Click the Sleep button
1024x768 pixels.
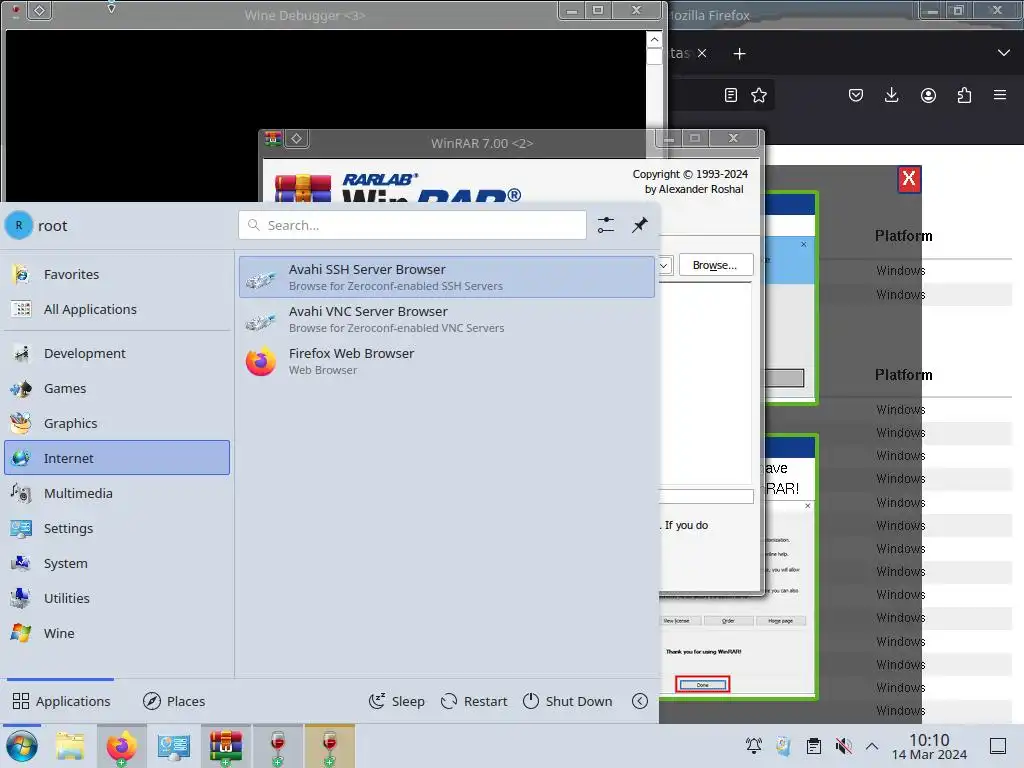click(396, 701)
